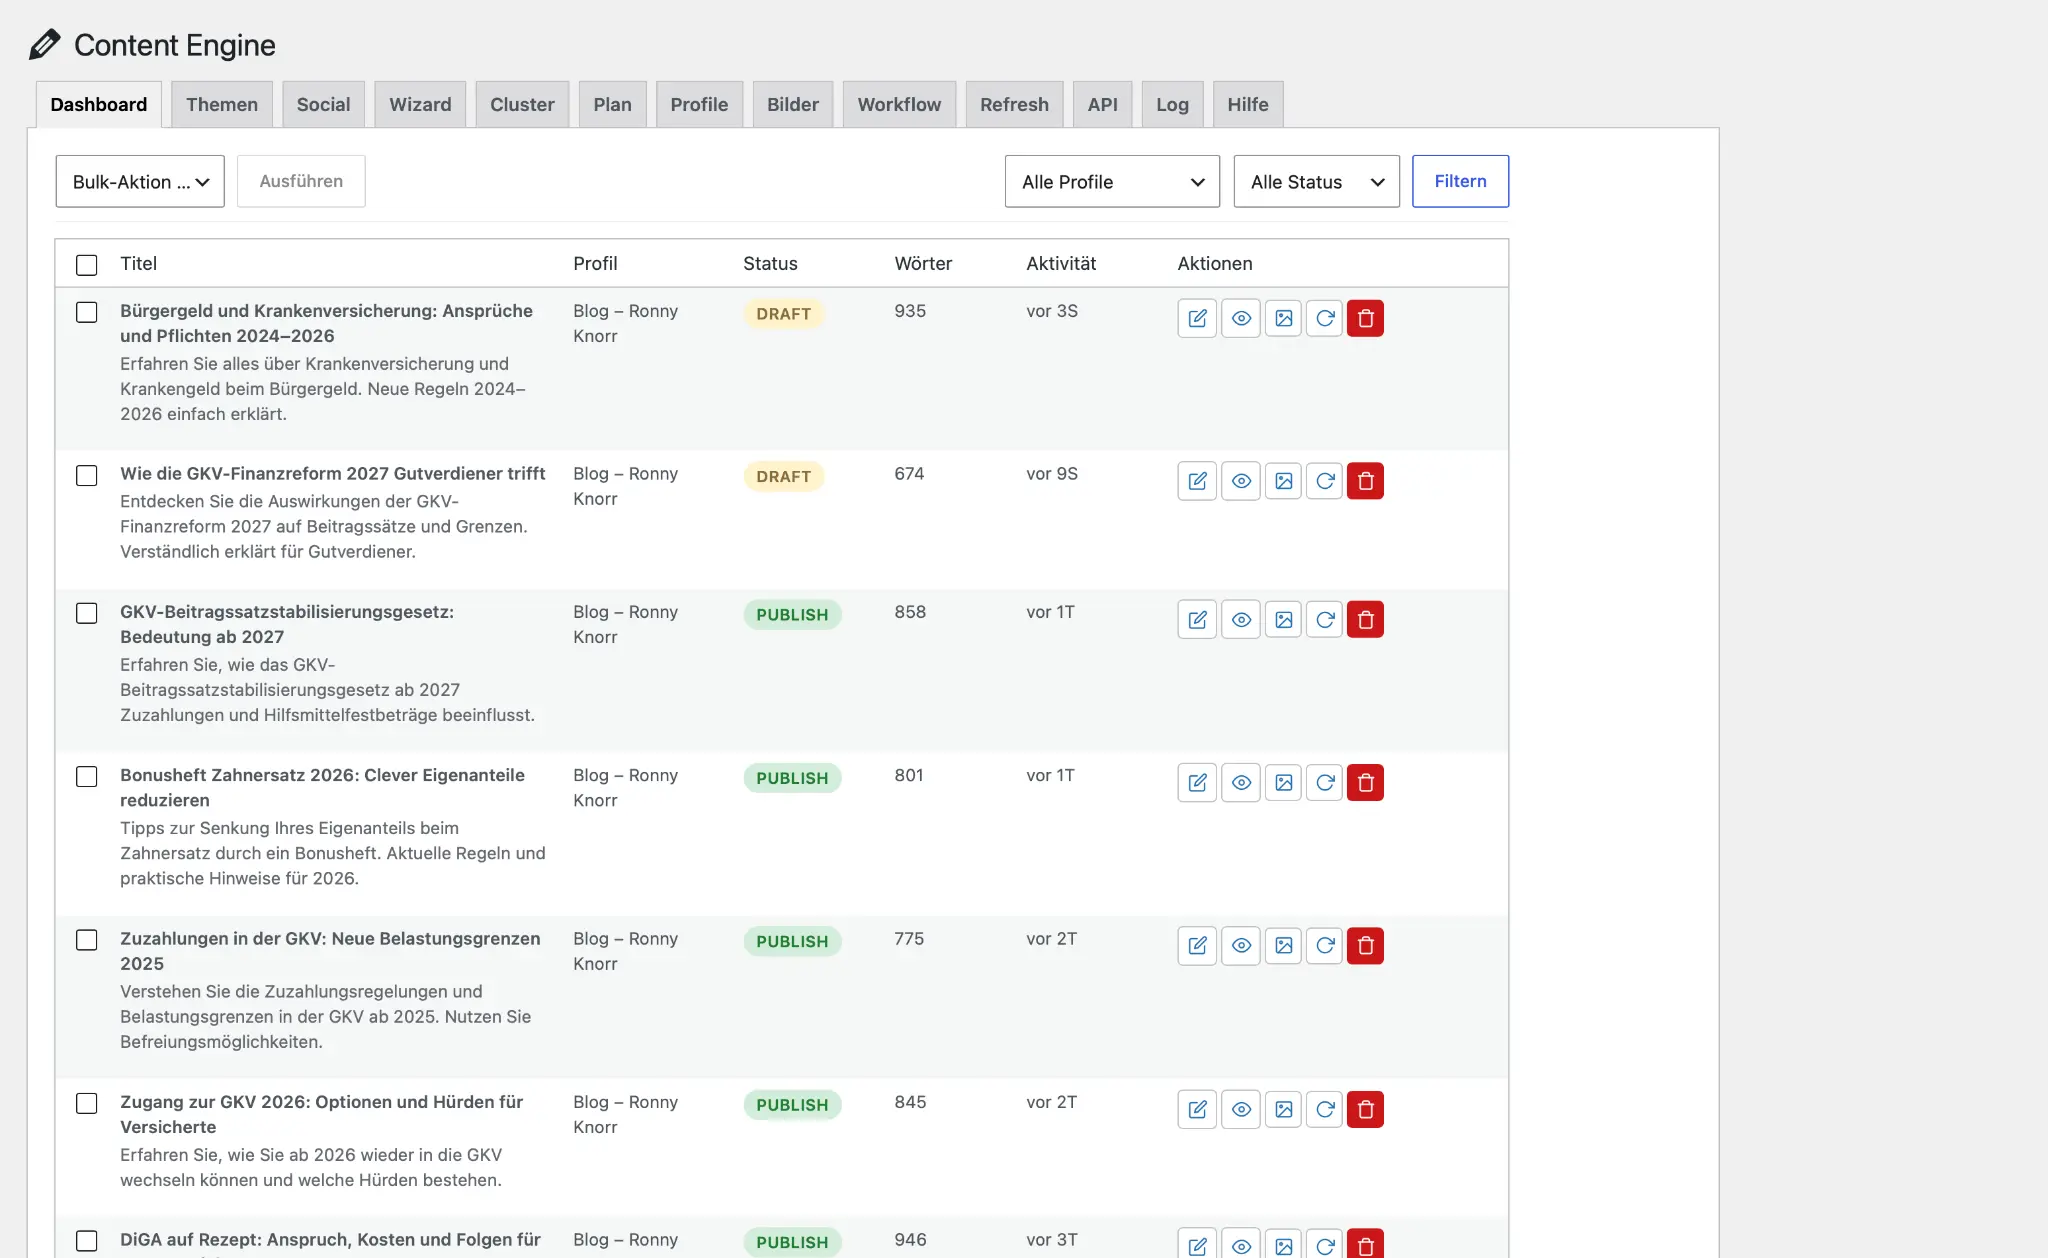Refresh the Bürgergeld und Krankenversicherung article
This screenshot has height=1258, width=2048.
[x=1325, y=318]
